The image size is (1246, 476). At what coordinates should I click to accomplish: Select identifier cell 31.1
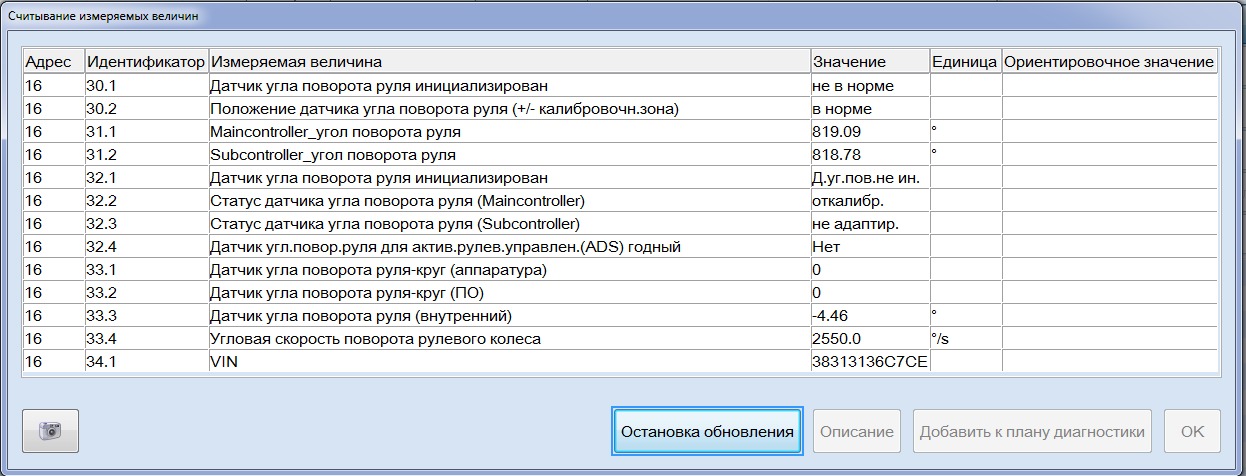[x=146, y=132]
